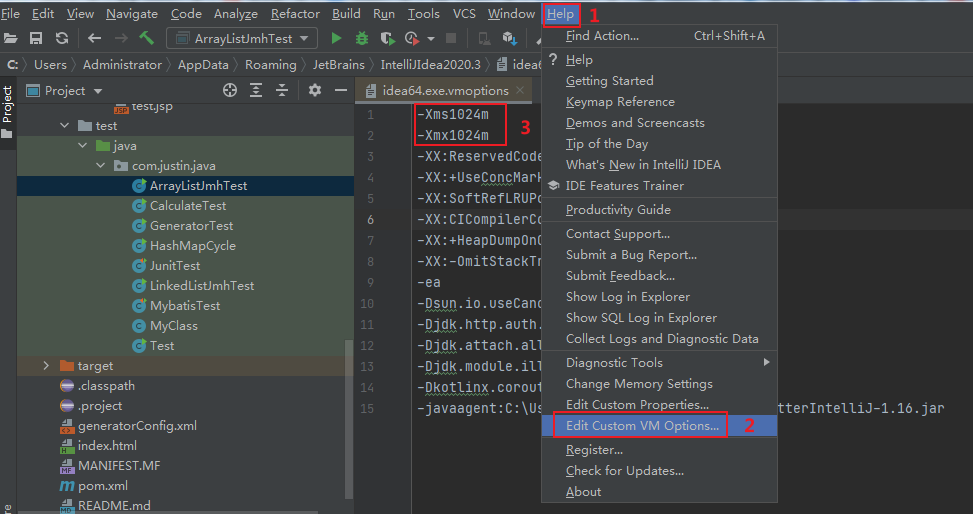The image size is (973, 514).
Task: Open the File menu
Action: point(11,14)
